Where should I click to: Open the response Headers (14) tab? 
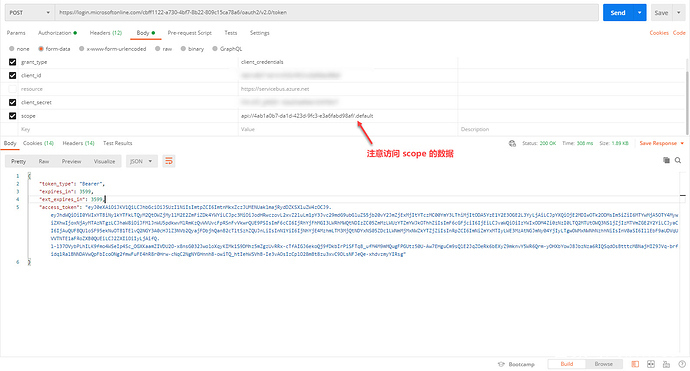[78, 143]
